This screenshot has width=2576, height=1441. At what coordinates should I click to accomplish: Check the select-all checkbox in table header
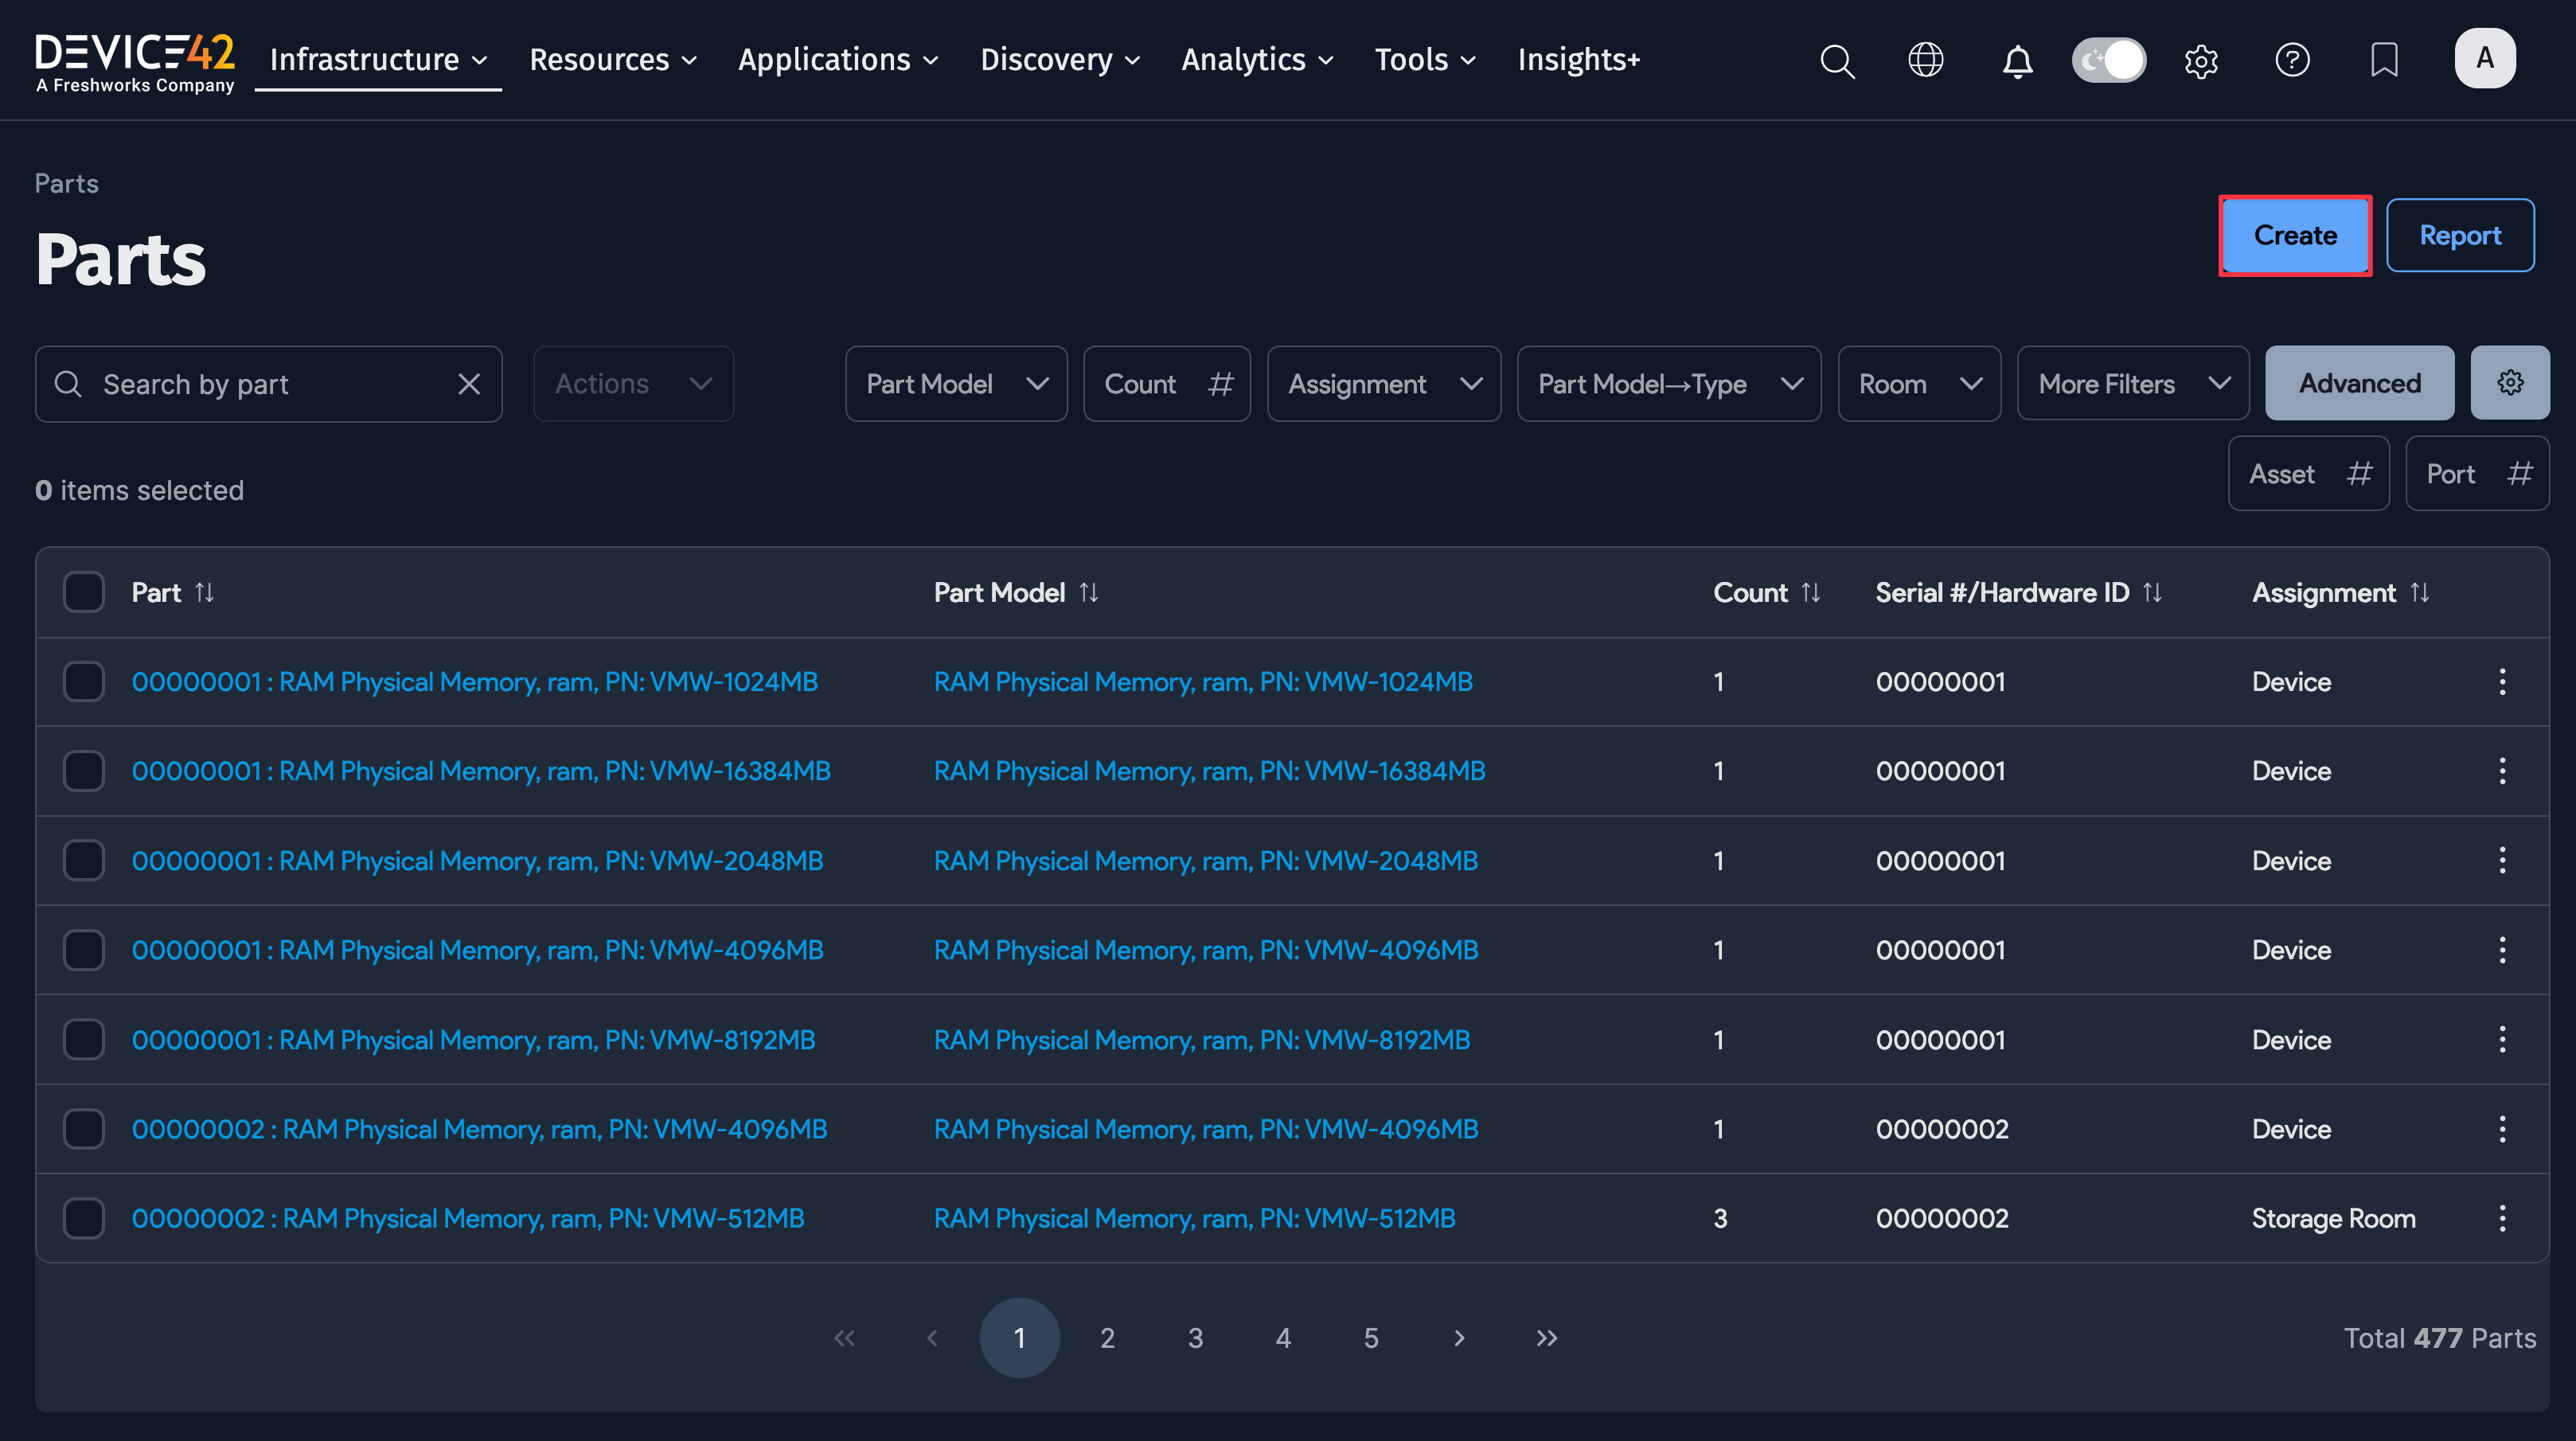pos(84,592)
